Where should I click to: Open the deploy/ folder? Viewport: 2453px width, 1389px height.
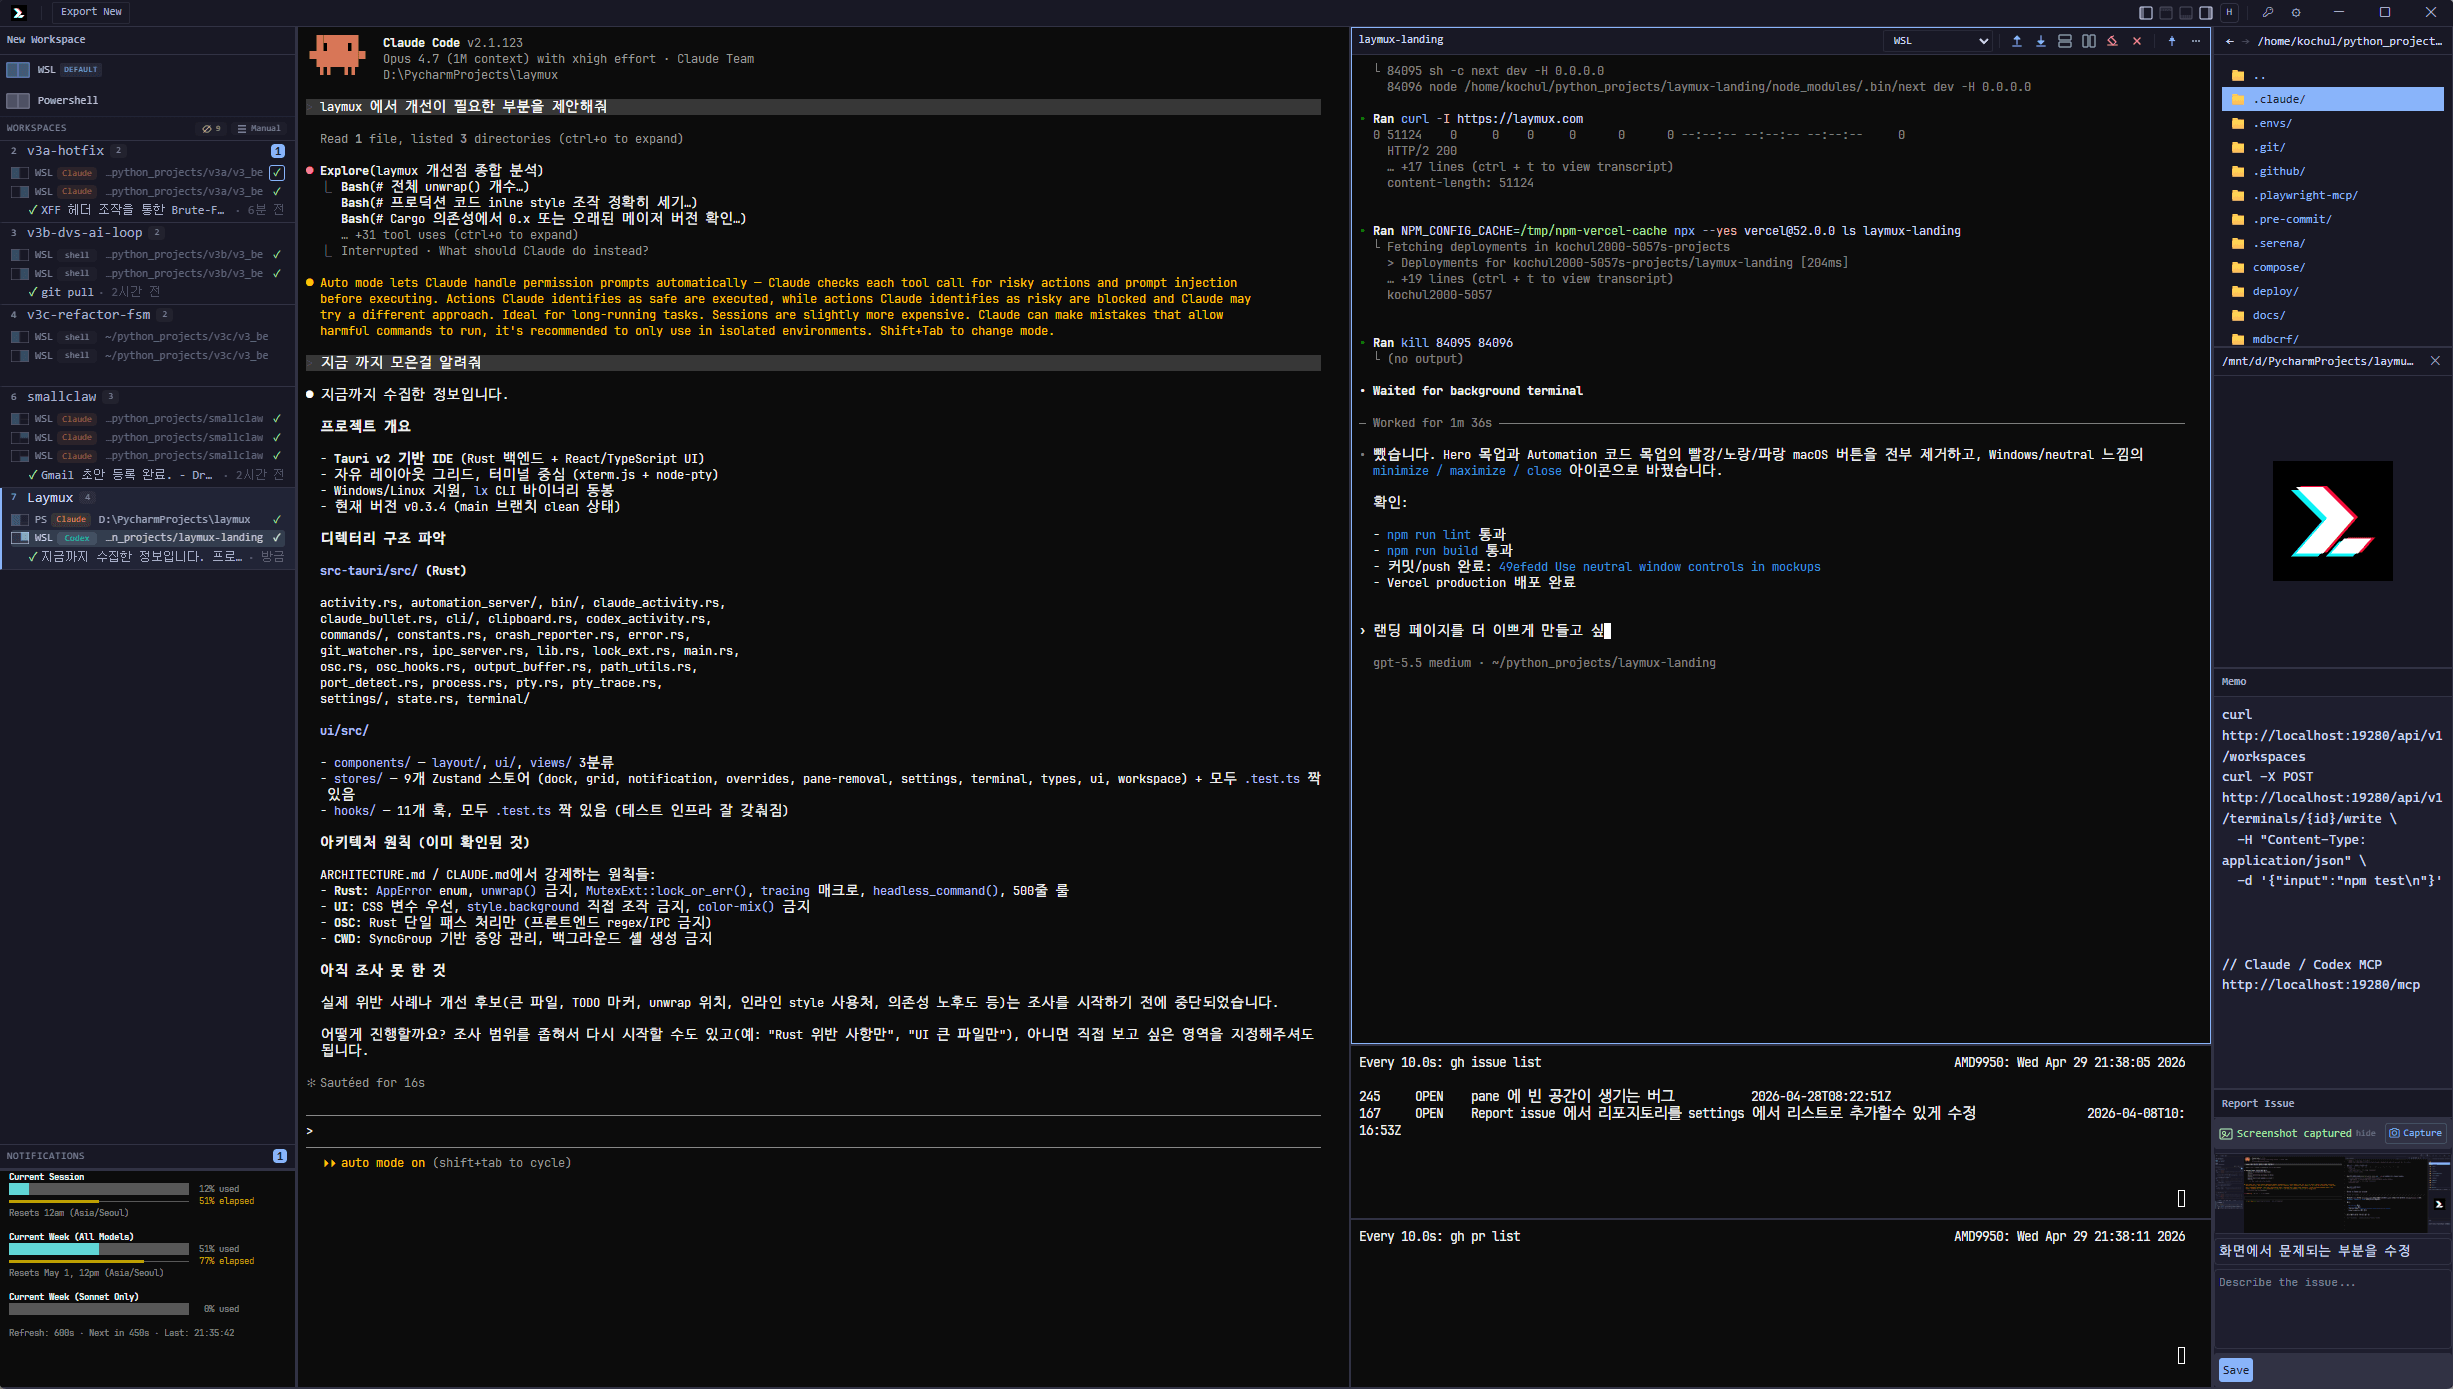tap(2332, 291)
